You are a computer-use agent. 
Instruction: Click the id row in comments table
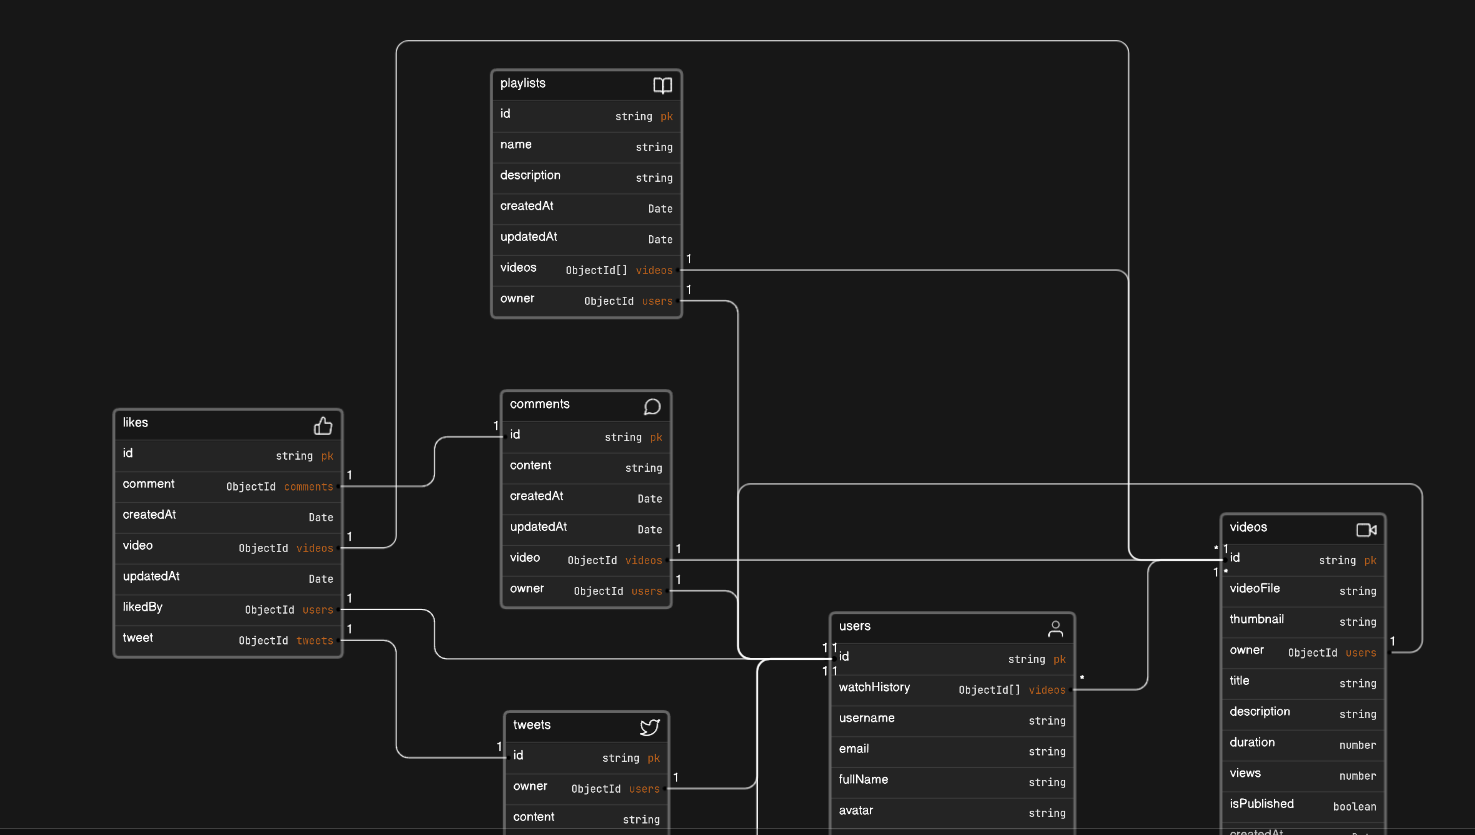pyautogui.click(x=586, y=436)
